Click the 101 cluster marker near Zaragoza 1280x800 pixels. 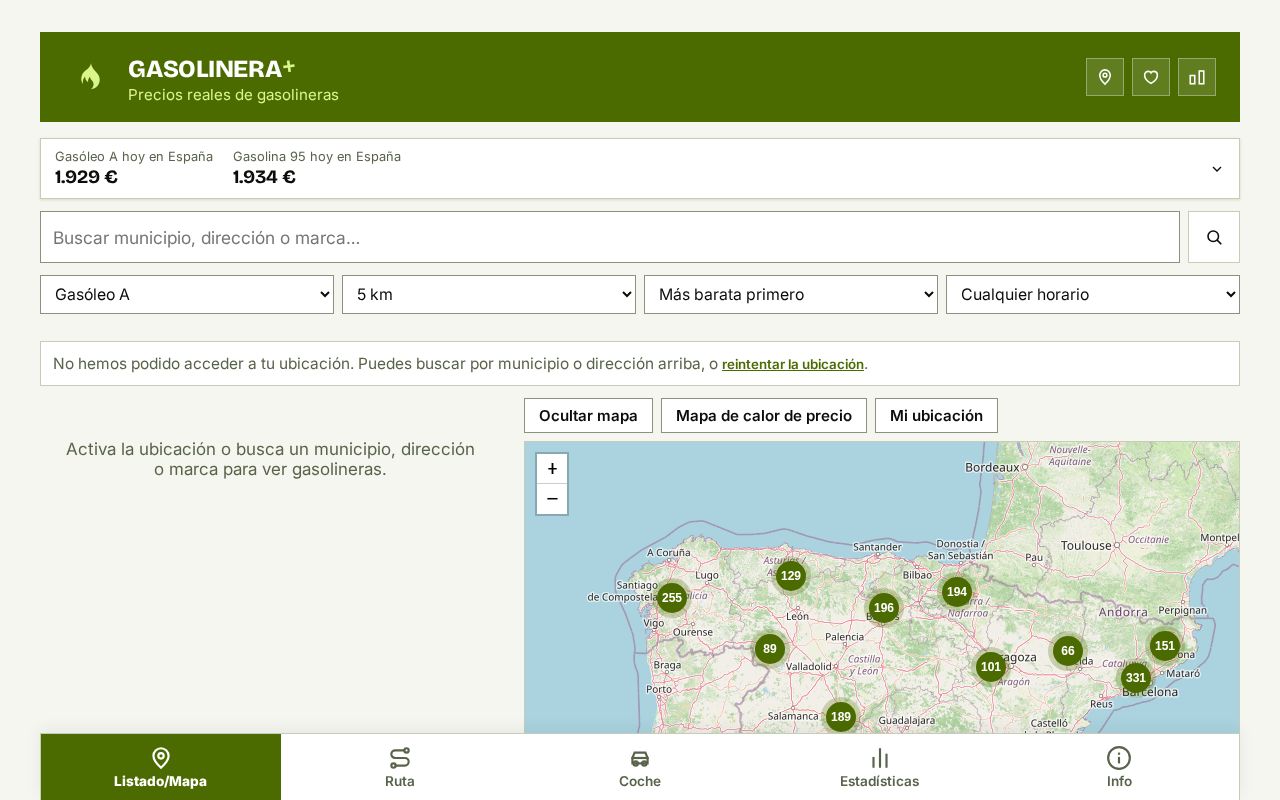click(991, 667)
